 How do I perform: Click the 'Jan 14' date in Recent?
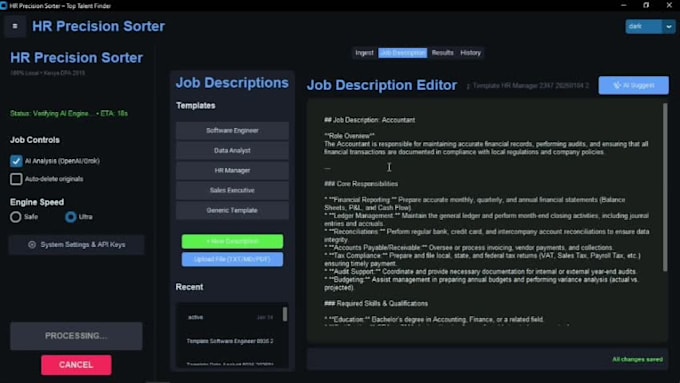pyautogui.click(x=265, y=318)
